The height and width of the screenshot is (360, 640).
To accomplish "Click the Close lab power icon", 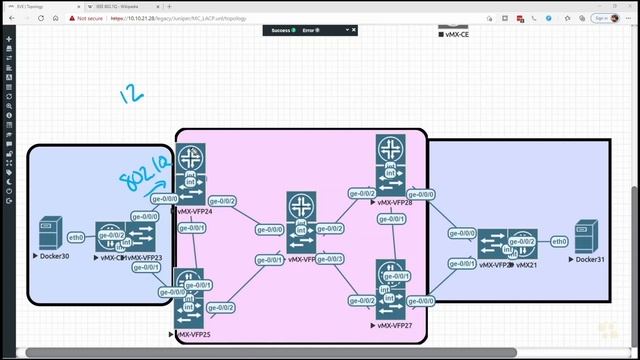I will click(9, 191).
